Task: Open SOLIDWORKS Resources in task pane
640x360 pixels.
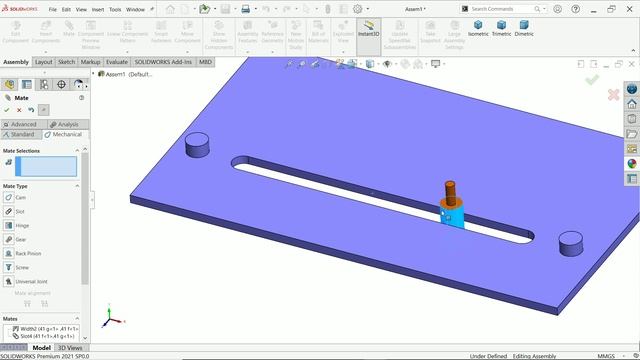Action: coord(632,104)
